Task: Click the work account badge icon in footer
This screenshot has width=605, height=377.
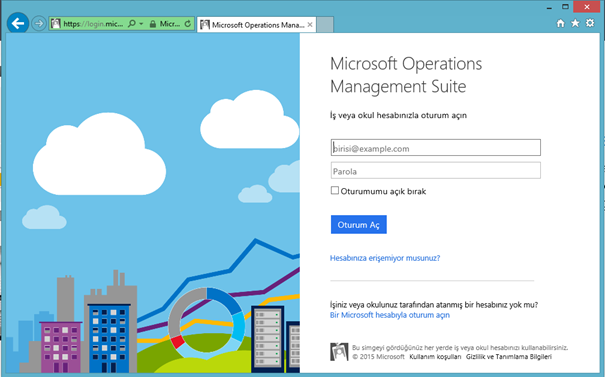Action: point(339,352)
